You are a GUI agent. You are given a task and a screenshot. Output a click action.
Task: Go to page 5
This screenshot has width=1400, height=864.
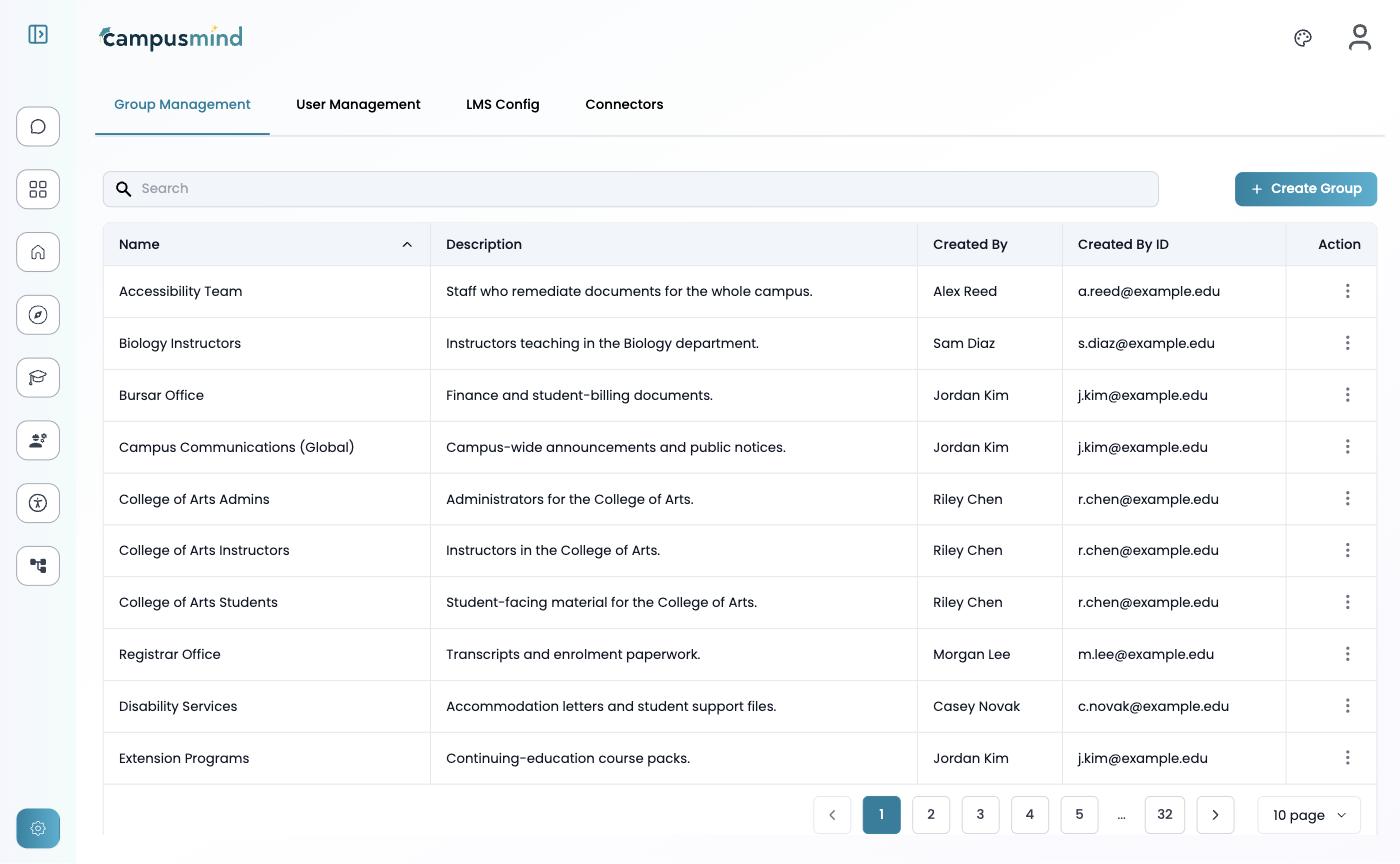coord(1079,815)
